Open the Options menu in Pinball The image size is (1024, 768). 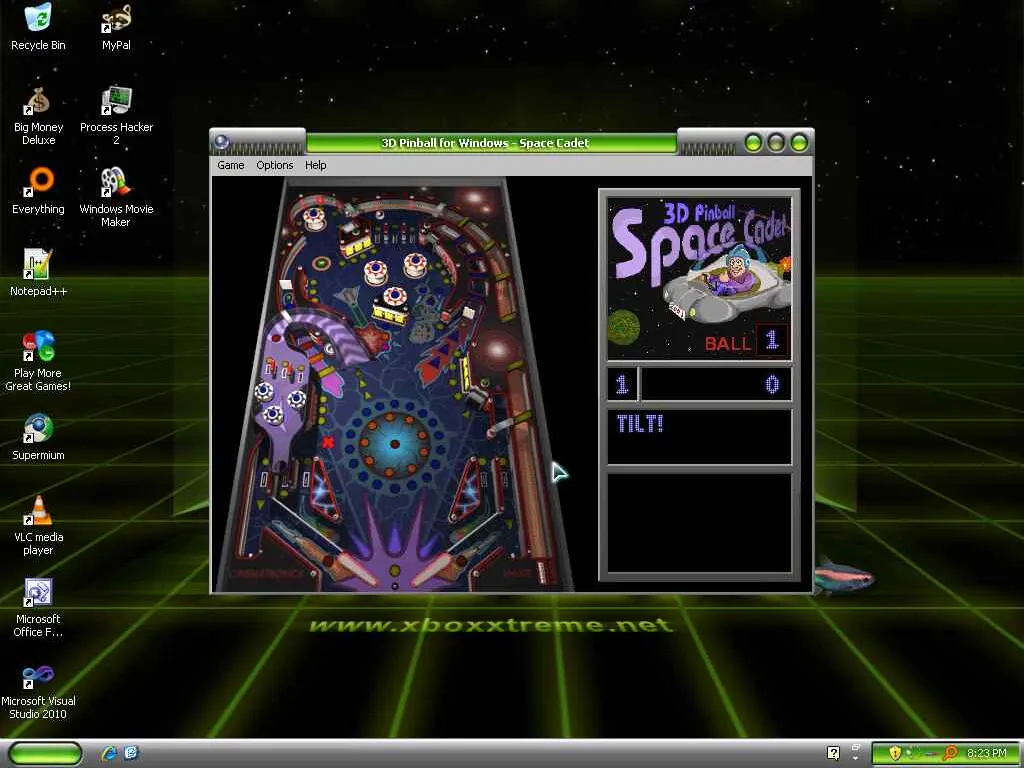pos(274,165)
